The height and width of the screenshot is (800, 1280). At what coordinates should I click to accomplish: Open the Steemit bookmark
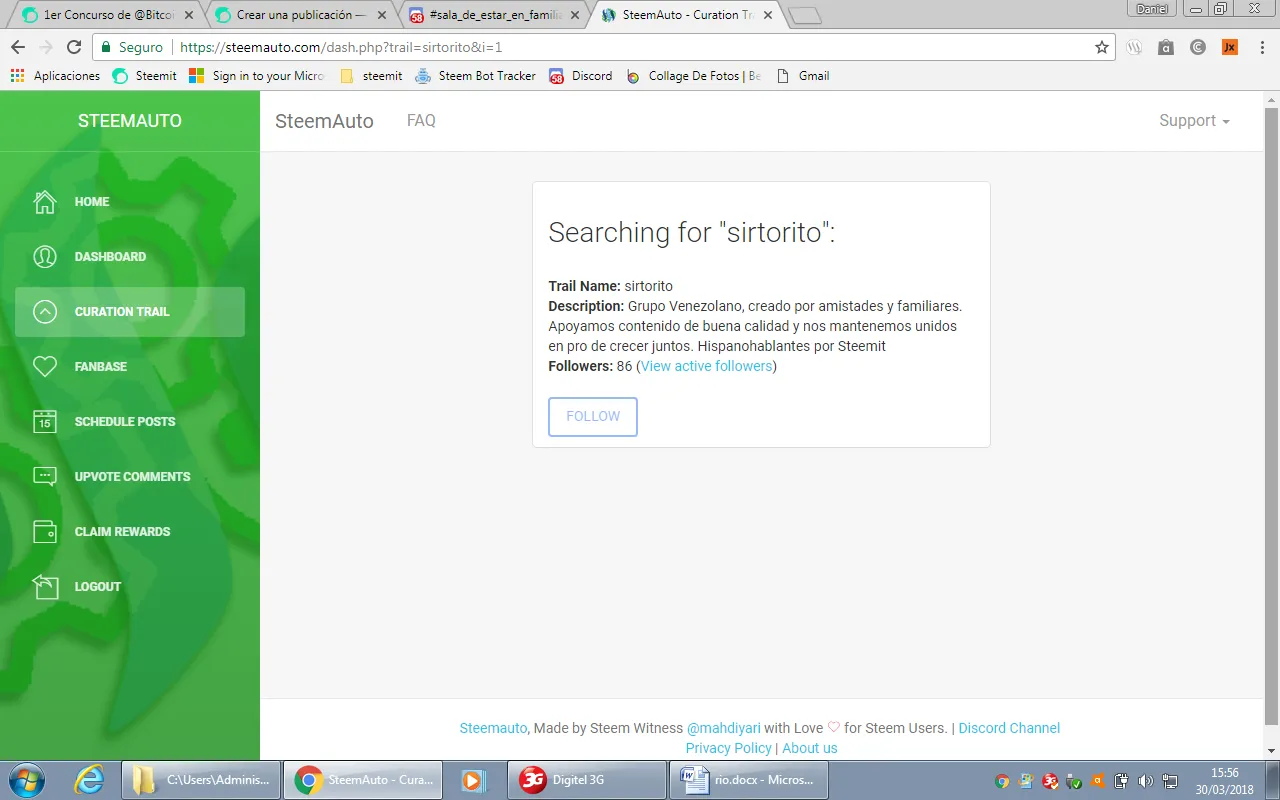click(x=145, y=76)
